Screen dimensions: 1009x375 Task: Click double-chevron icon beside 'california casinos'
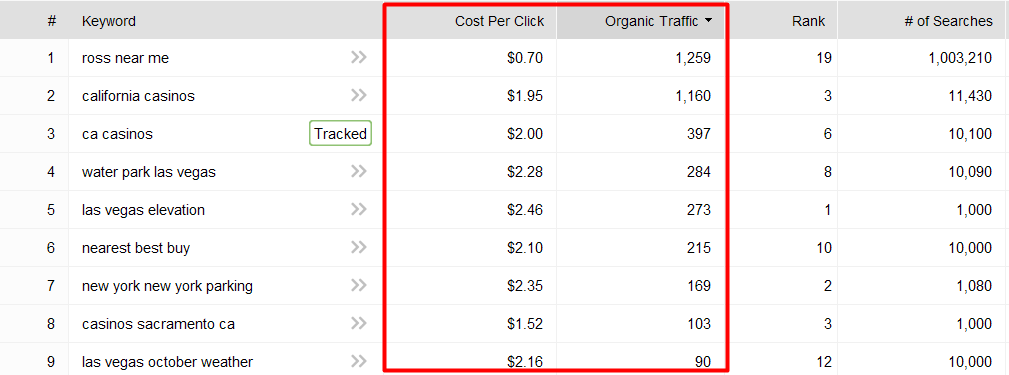pyautogui.click(x=358, y=95)
